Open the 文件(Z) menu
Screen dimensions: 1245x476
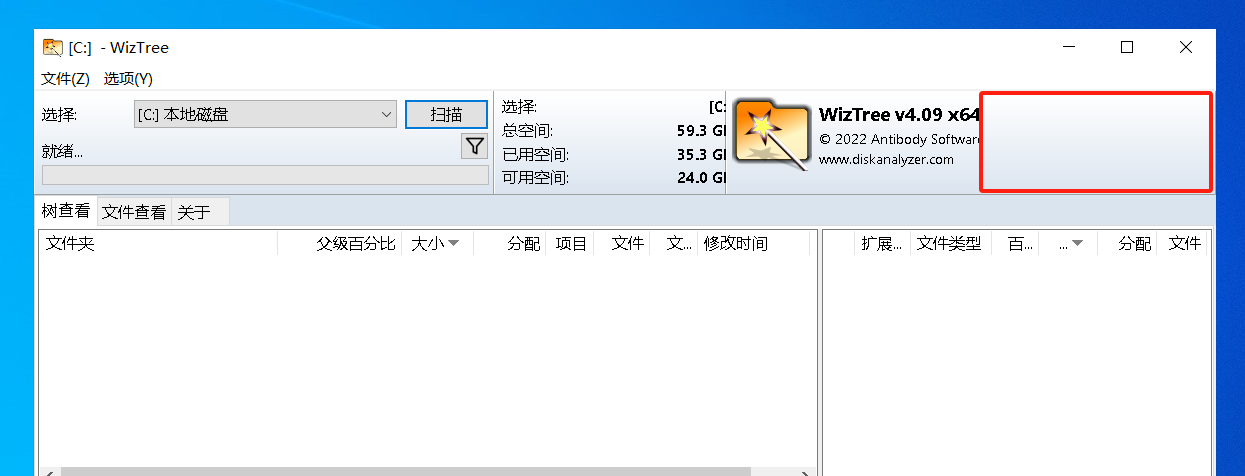65,78
